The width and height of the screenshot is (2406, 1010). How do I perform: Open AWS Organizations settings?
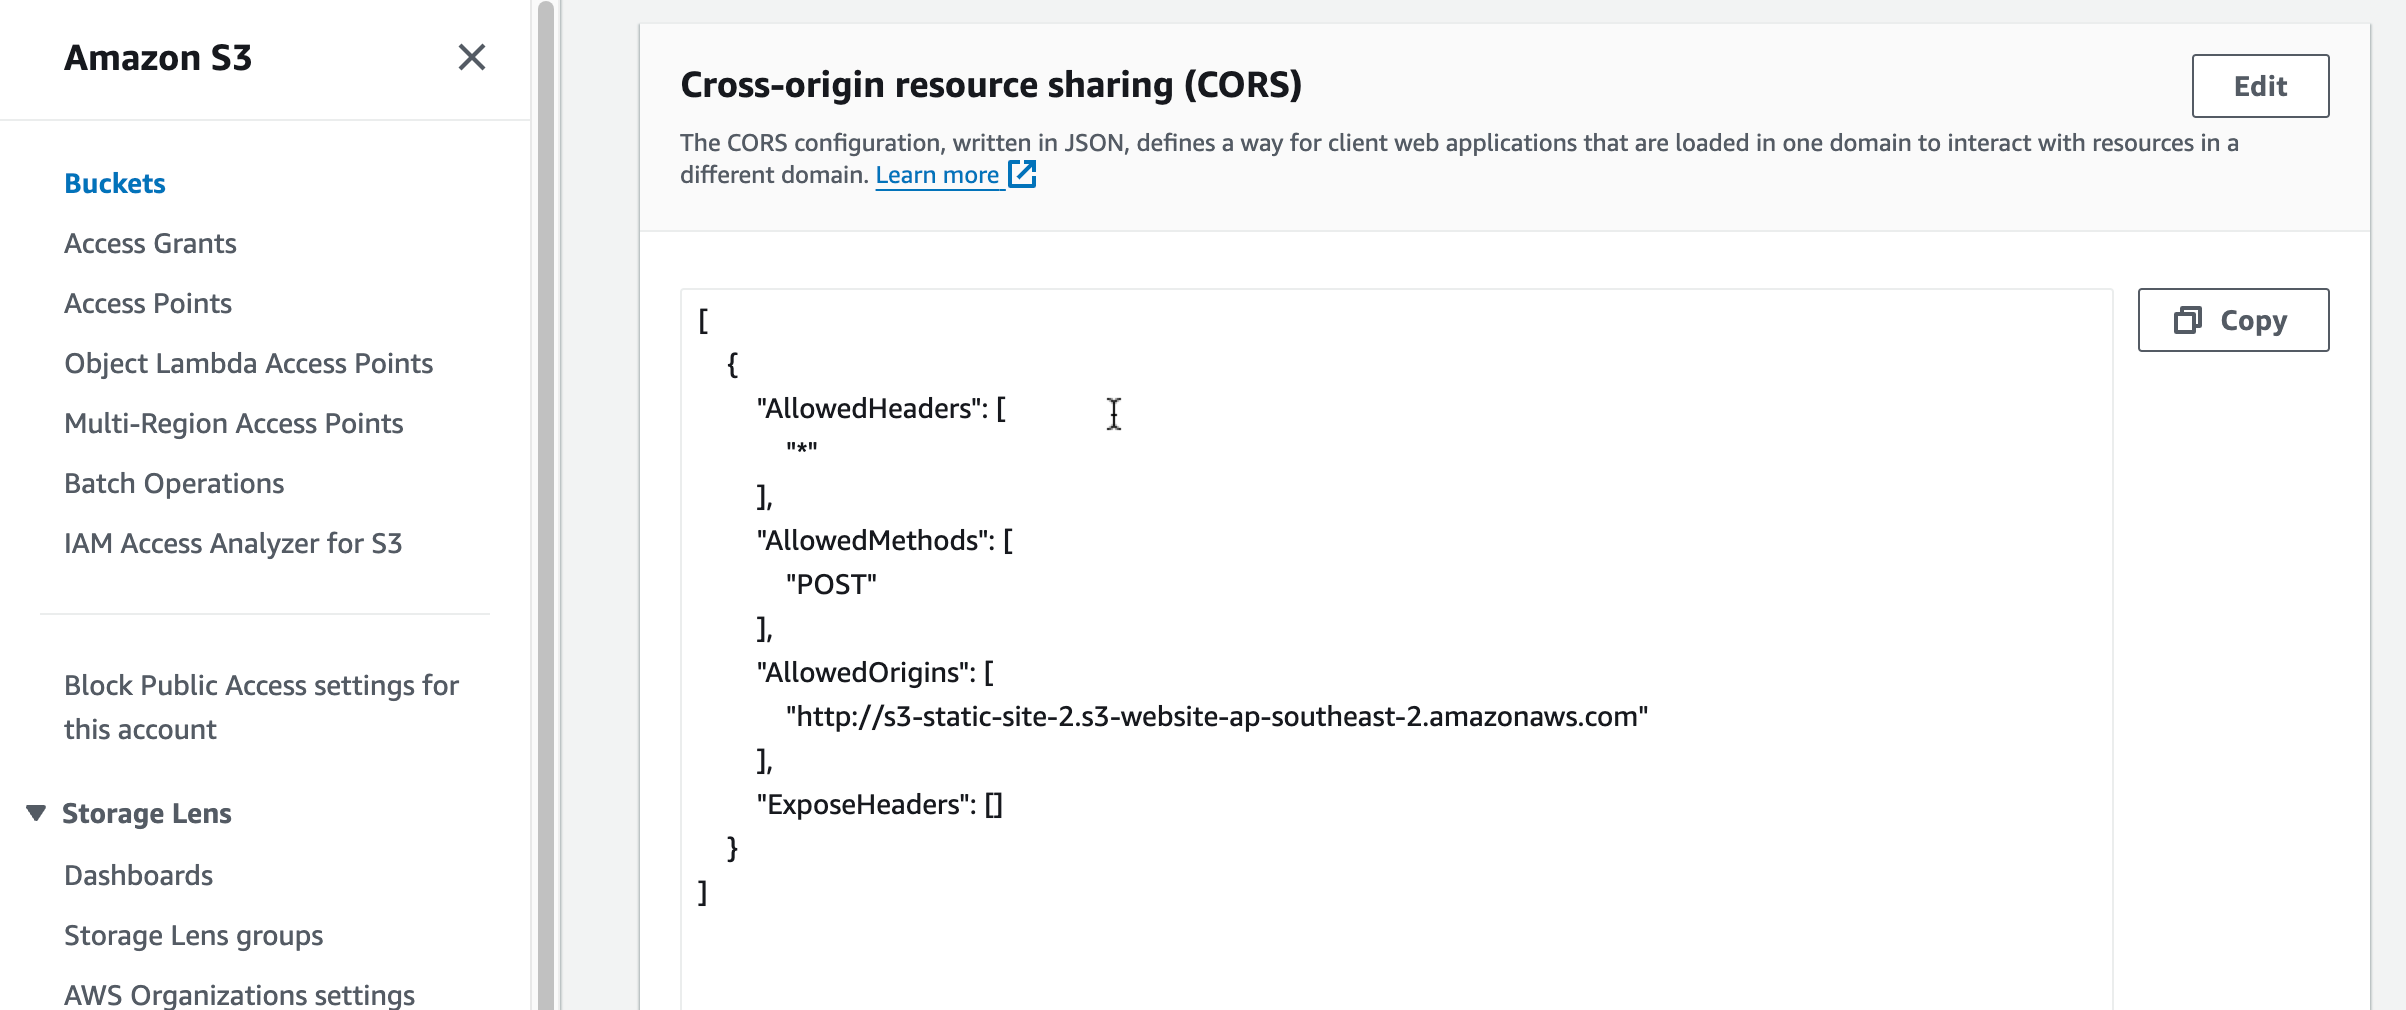point(239,994)
